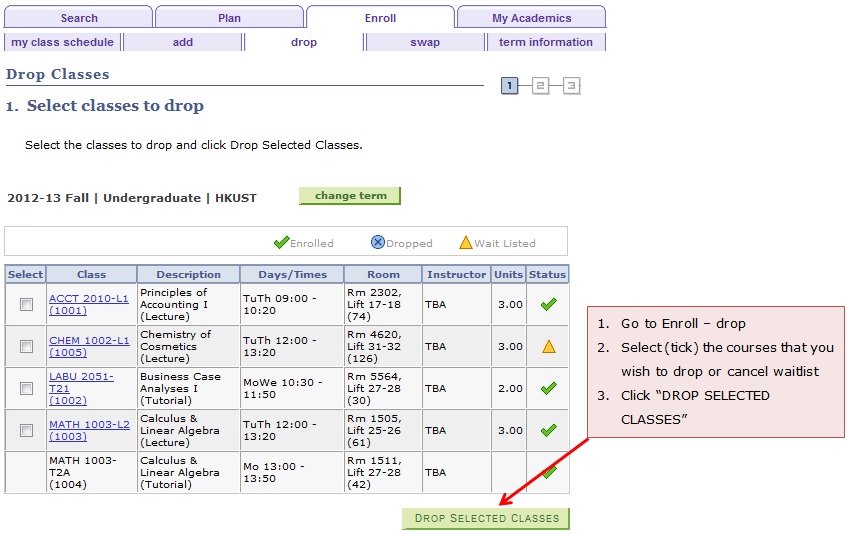Click the green status checkmark for MATH 1003-L2
The width and height of the screenshot is (847, 534).
point(548,430)
